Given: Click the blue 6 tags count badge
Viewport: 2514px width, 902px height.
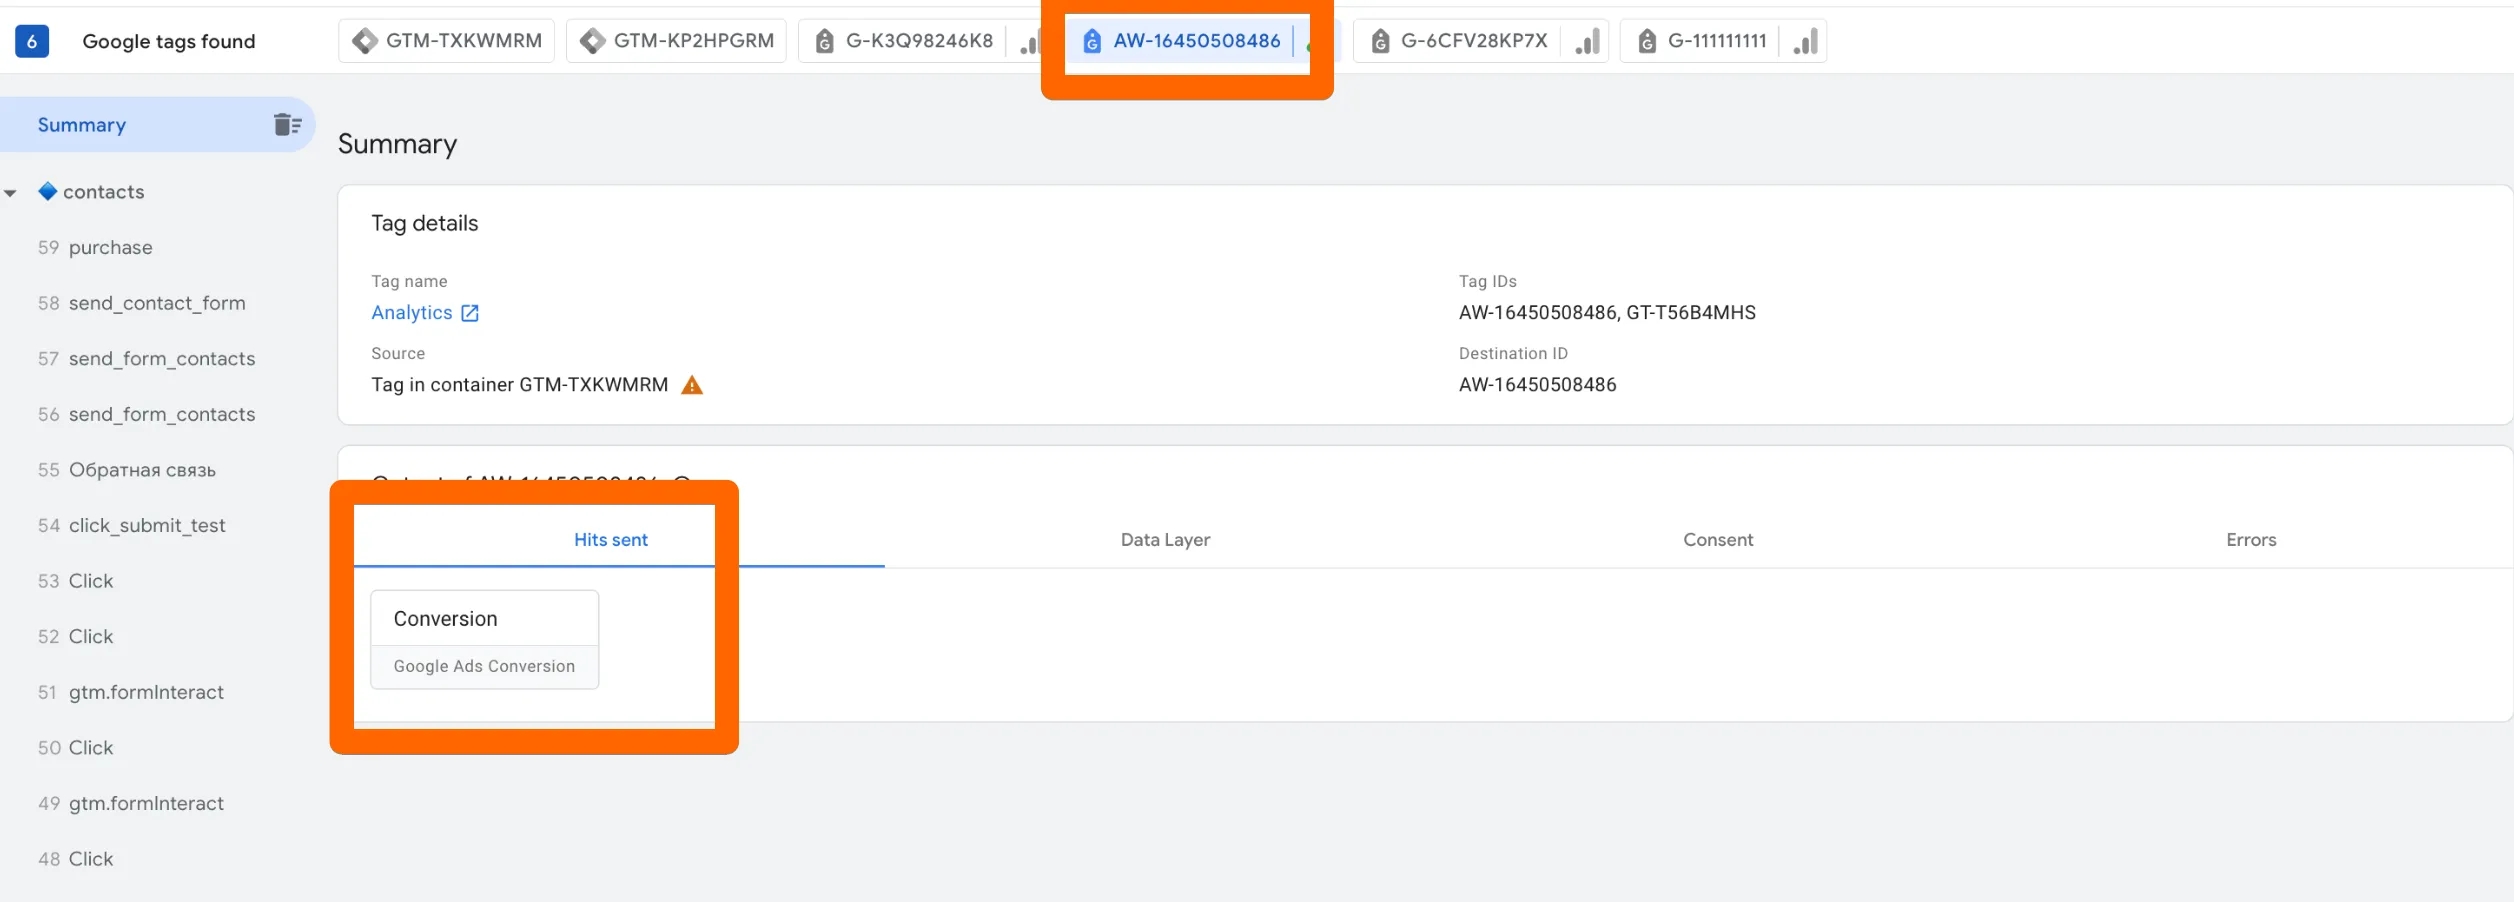Looking at the screenshot, I should tap(32, 41).
